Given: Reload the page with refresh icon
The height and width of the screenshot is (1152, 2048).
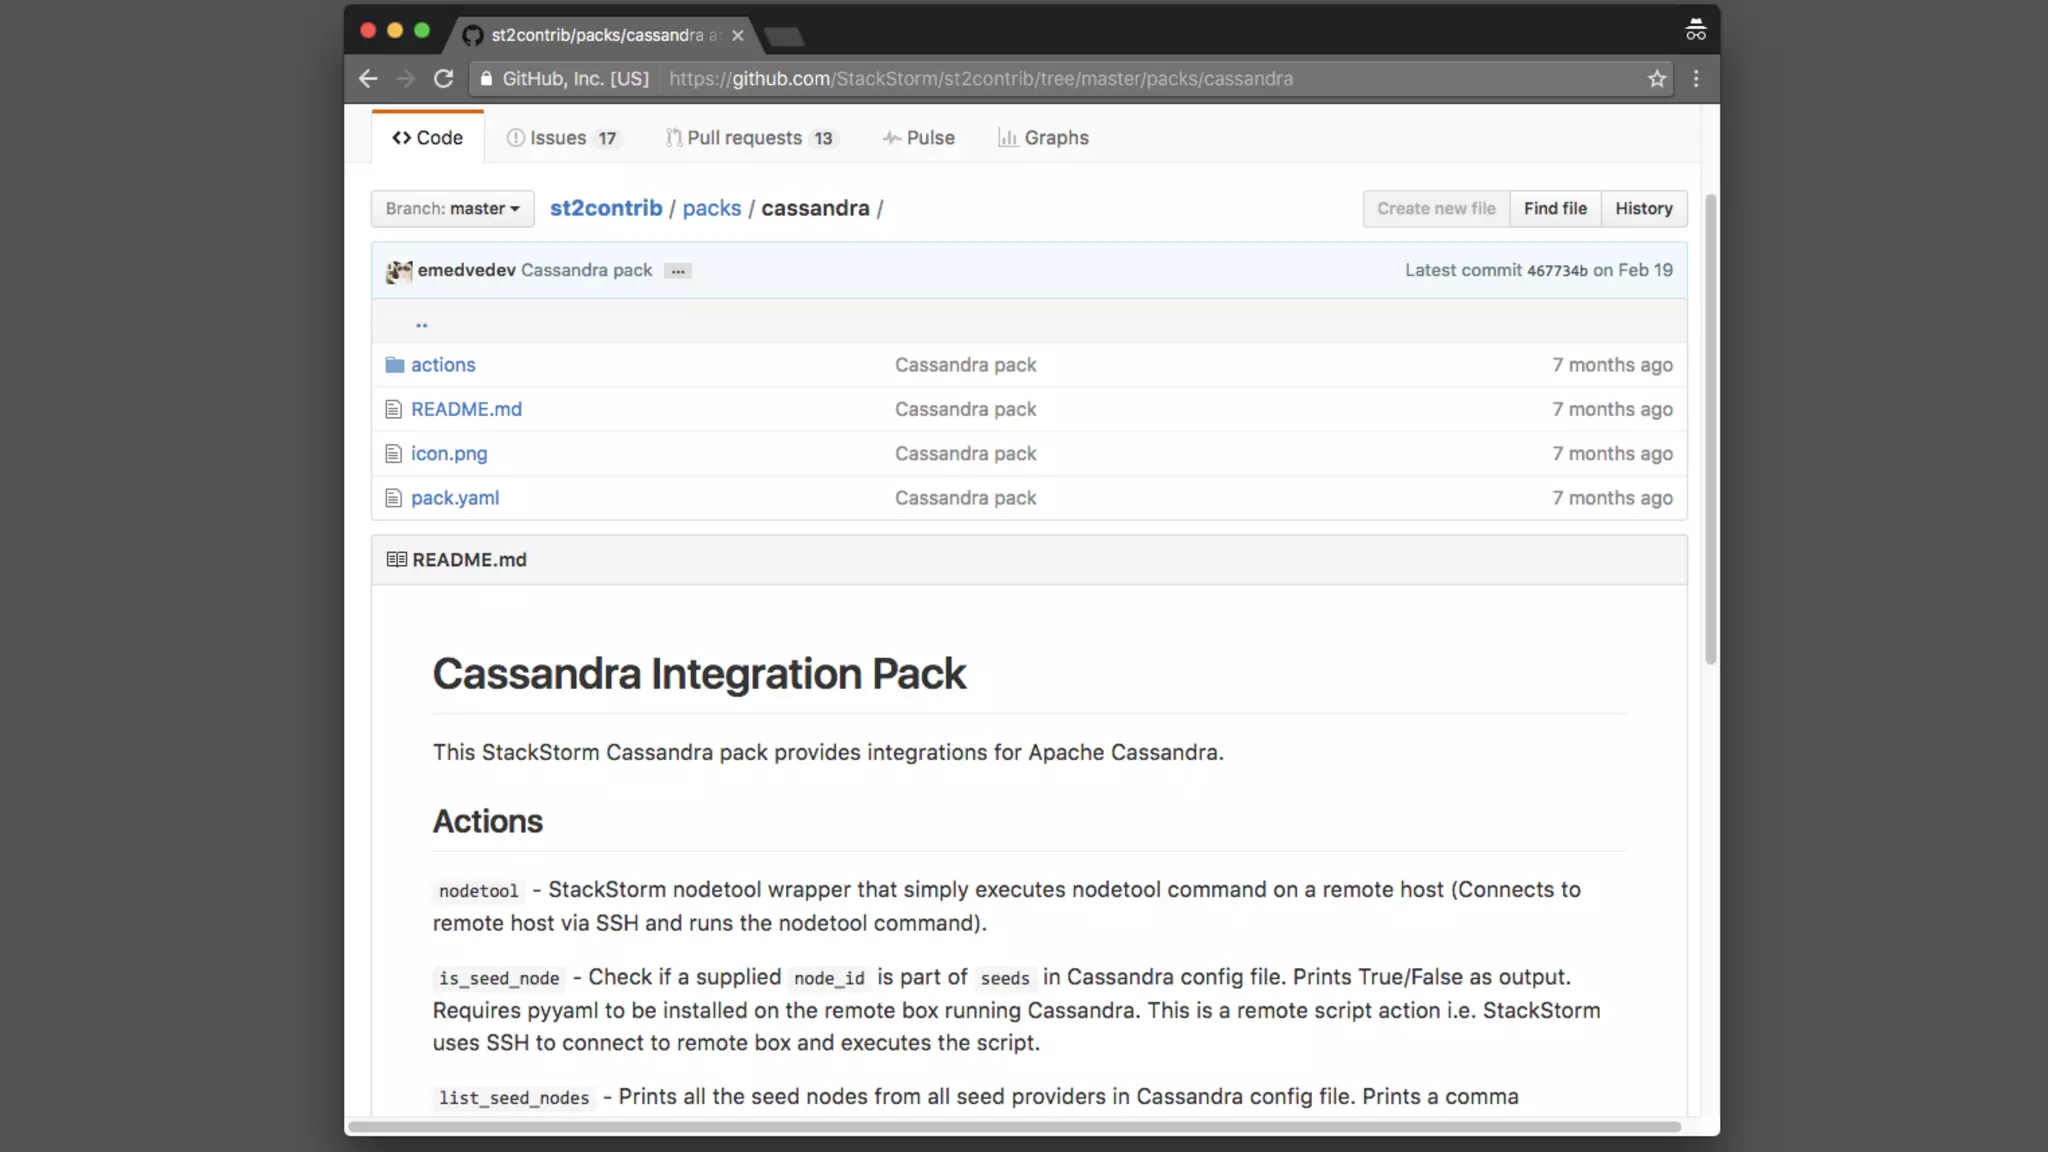Looking at the screenshot, I should point(443,78).
